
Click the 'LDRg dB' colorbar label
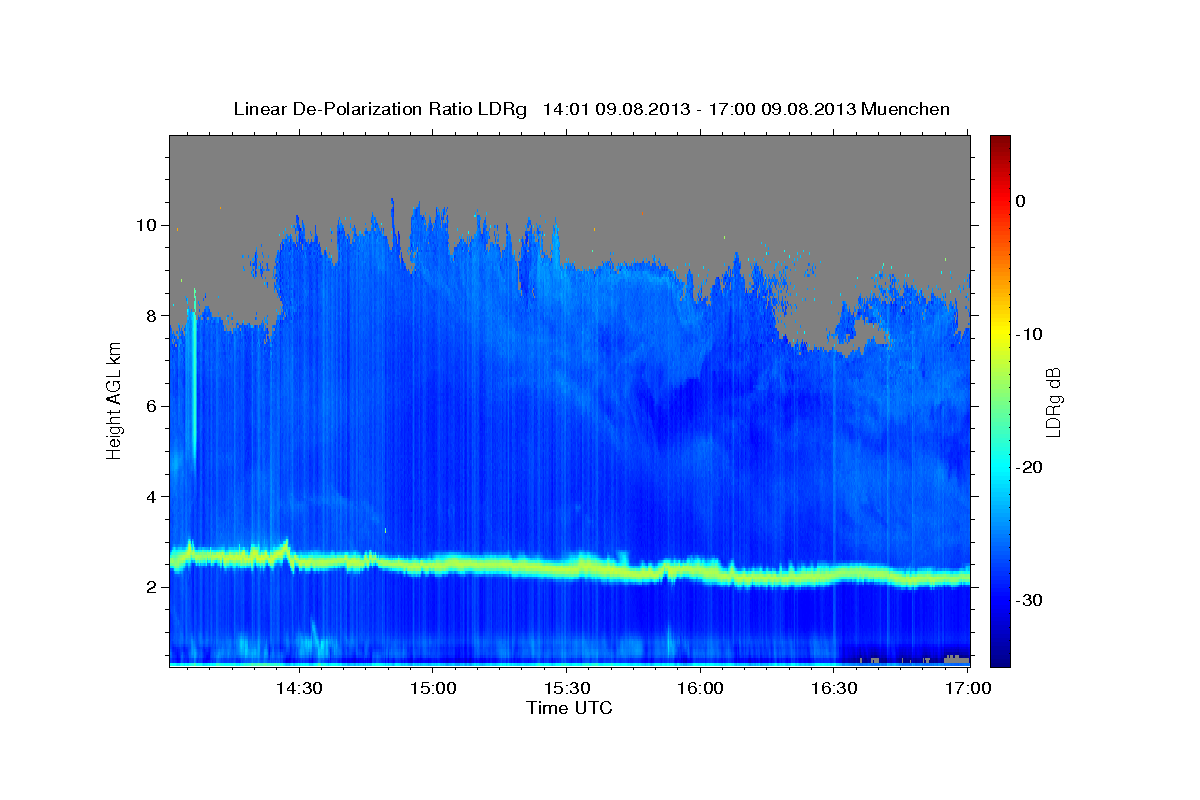pos(1053,403)
